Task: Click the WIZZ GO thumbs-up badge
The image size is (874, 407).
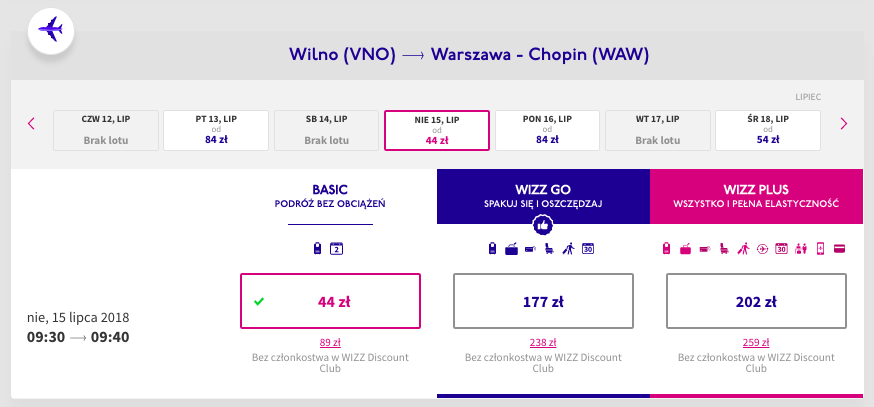Action: point(542,225)
